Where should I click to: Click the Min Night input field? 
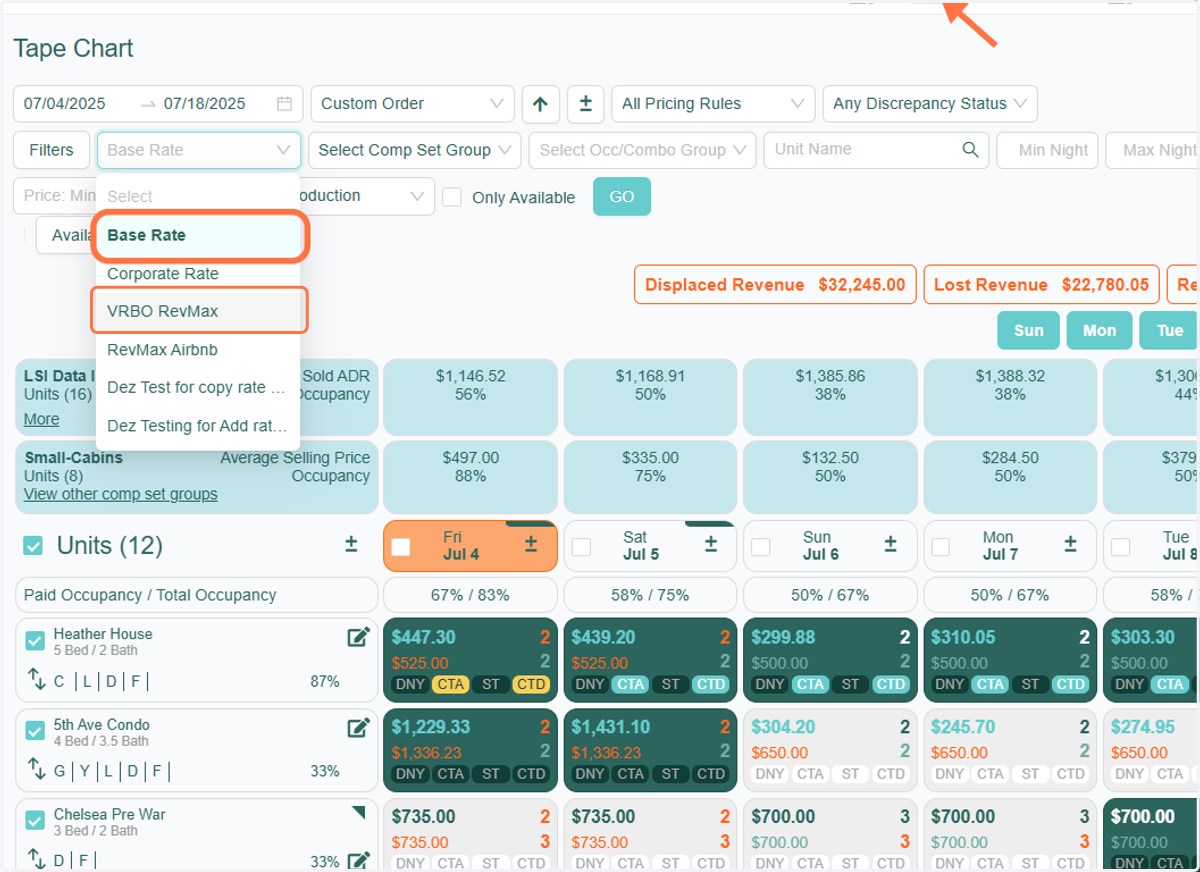(1048, 150)
